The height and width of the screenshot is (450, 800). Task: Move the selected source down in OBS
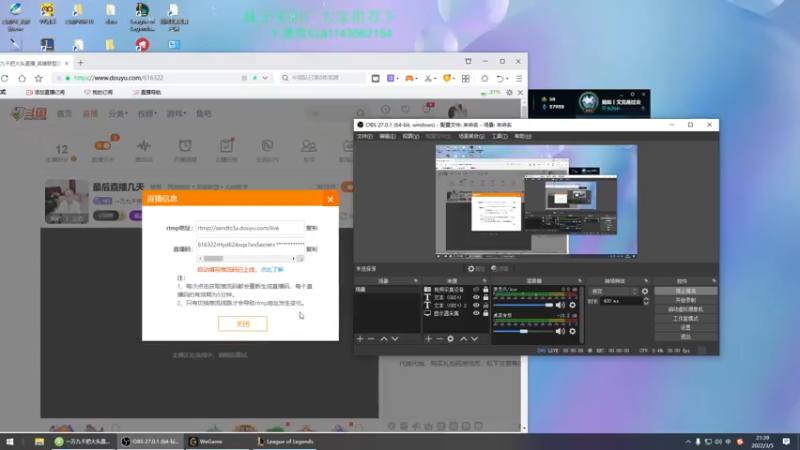[474, 339]
